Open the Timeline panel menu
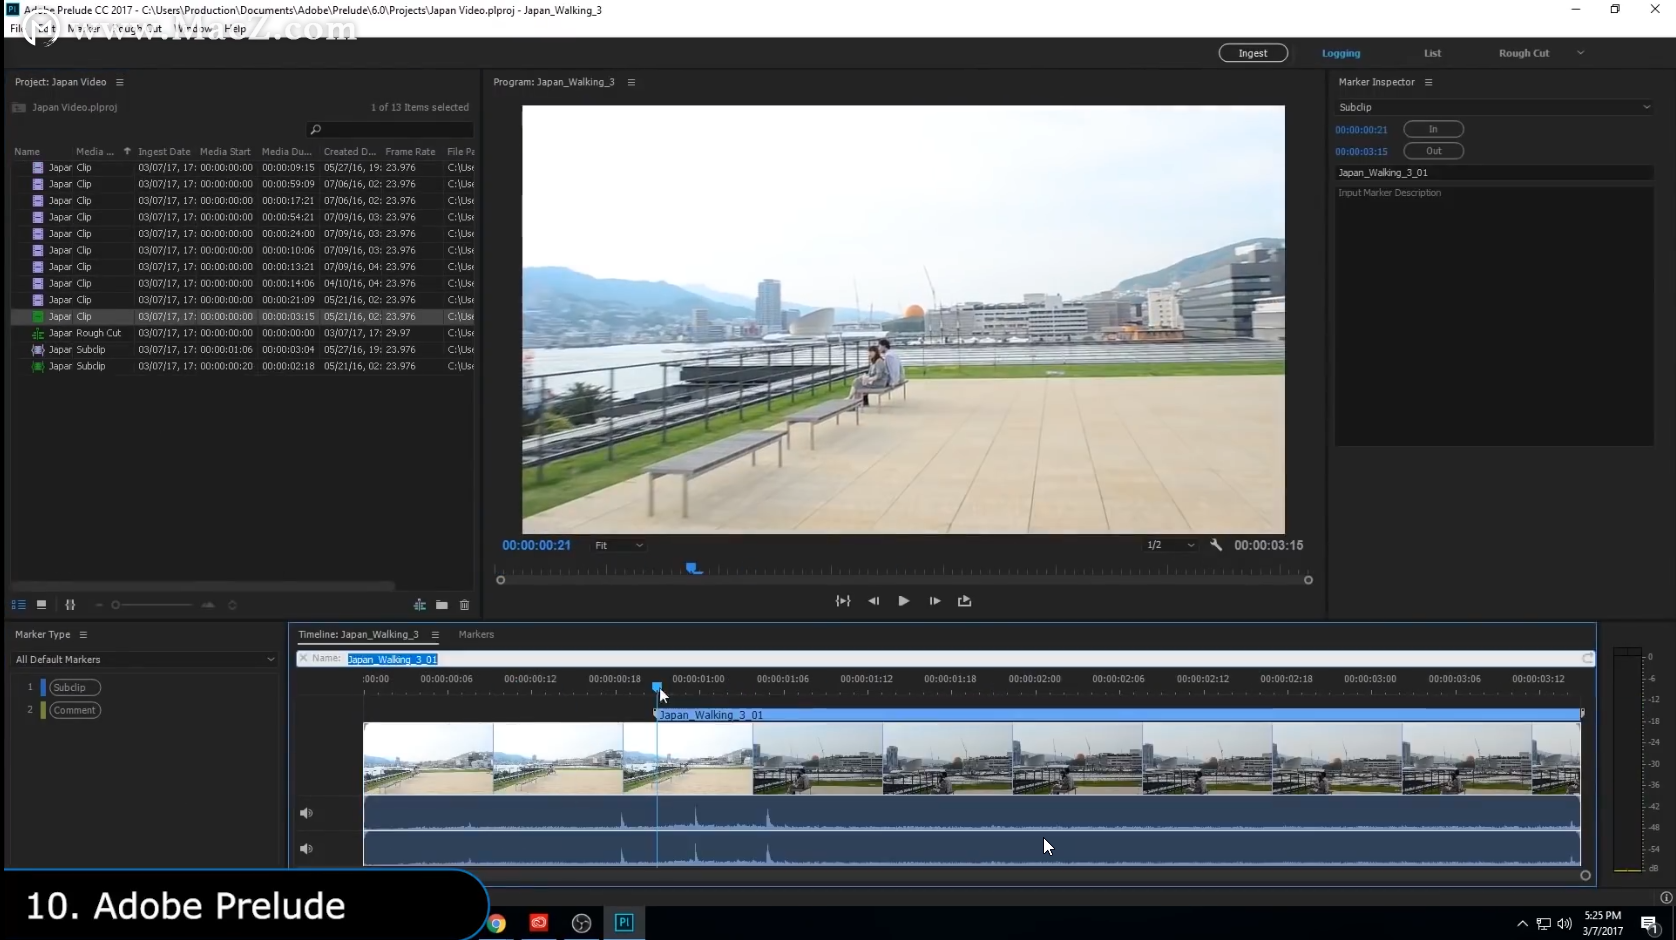 click(x=435, y=635)
